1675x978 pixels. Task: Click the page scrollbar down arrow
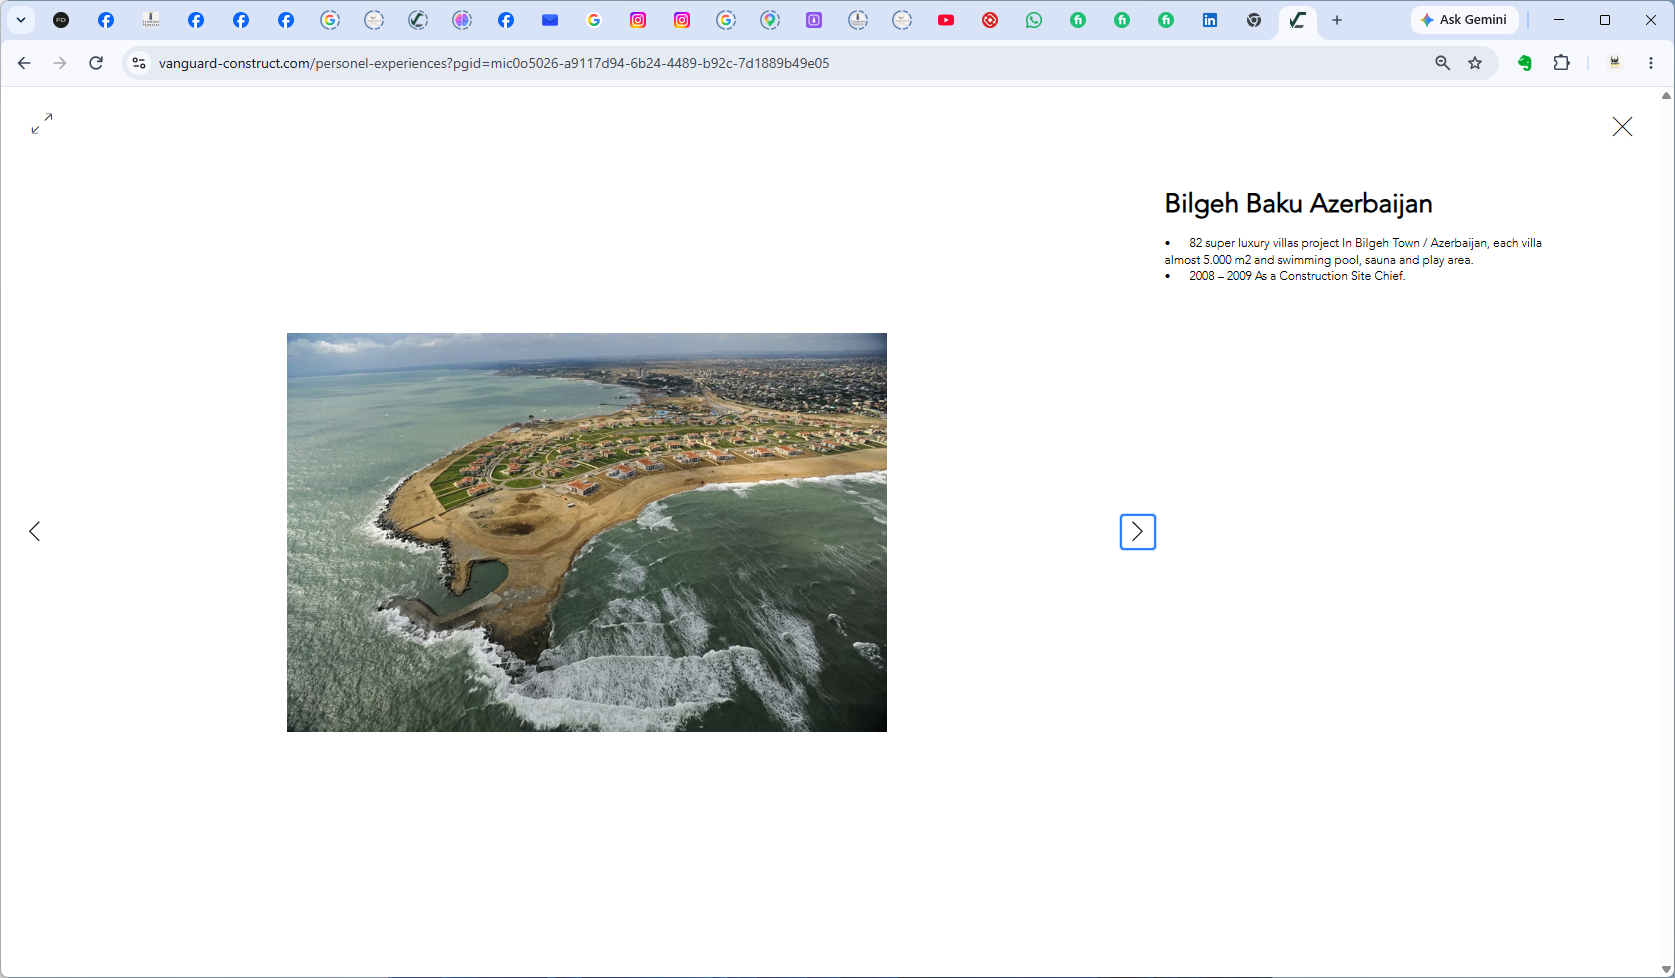1666,970
